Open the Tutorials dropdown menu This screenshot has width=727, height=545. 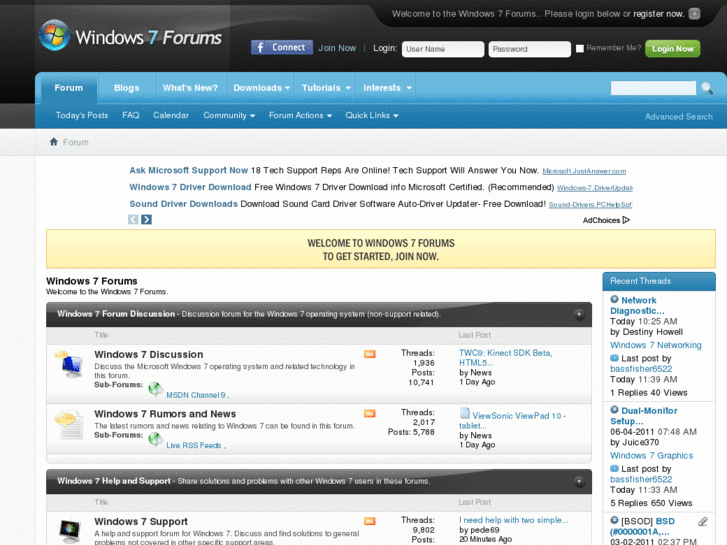click(325, 88)
